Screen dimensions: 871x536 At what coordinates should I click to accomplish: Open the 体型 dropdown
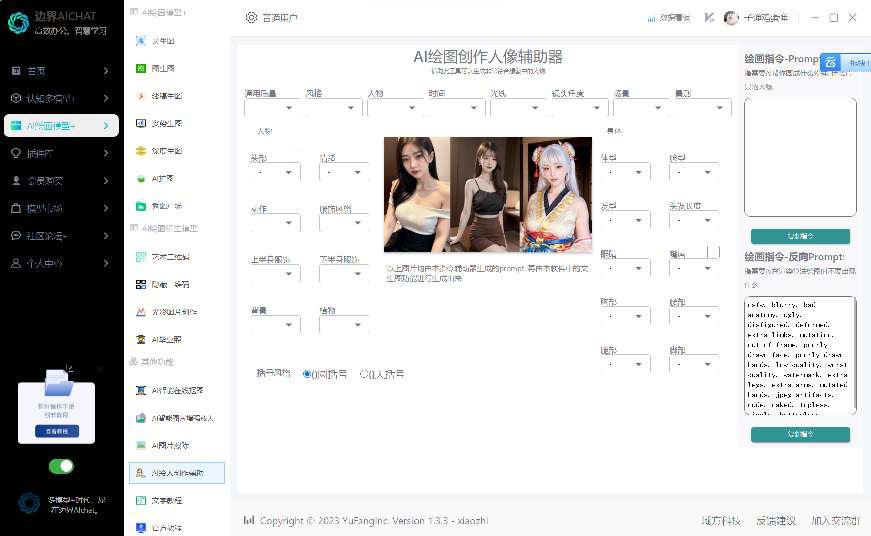click(625, 172)
